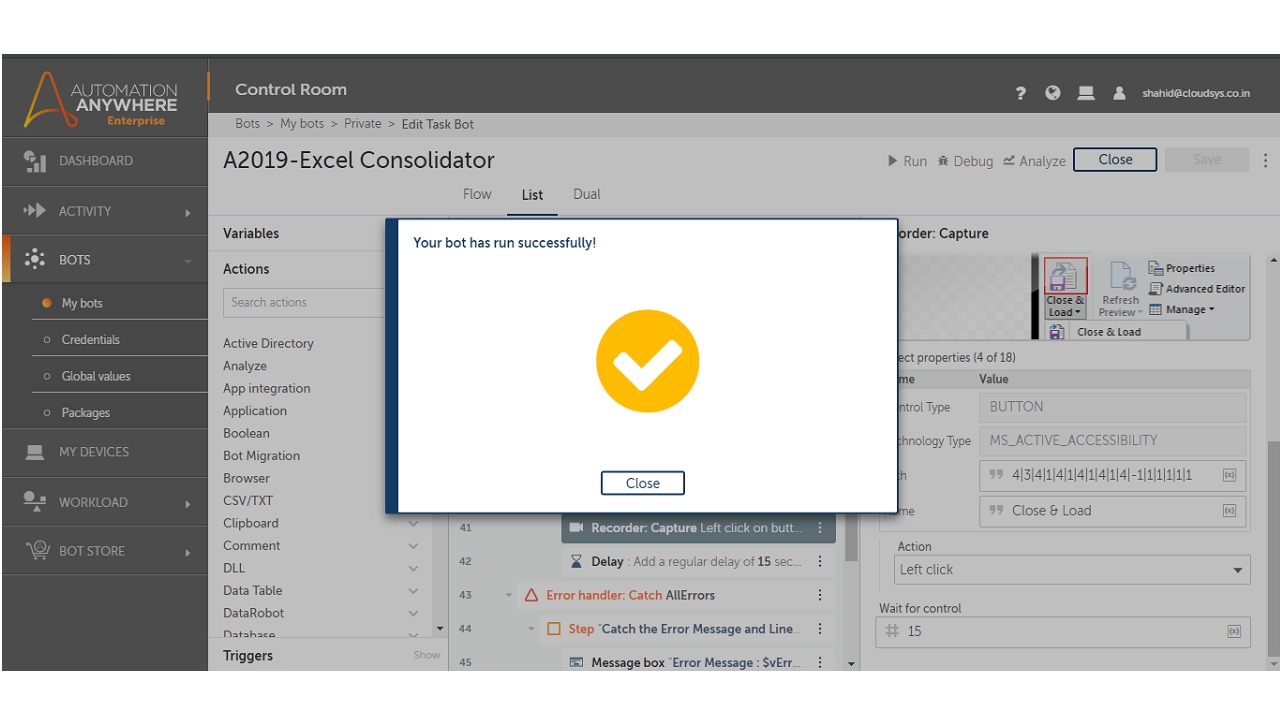Expand the Bot Store sidebar menu arrow
Screen dimensions: 1280x720
[x=187, y=552]
